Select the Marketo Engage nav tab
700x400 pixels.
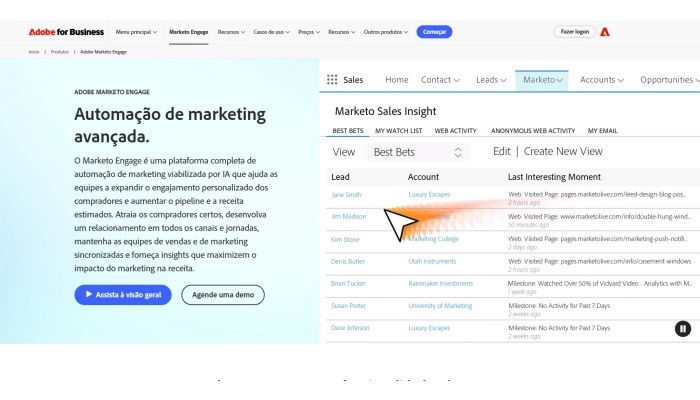(188, 32)
